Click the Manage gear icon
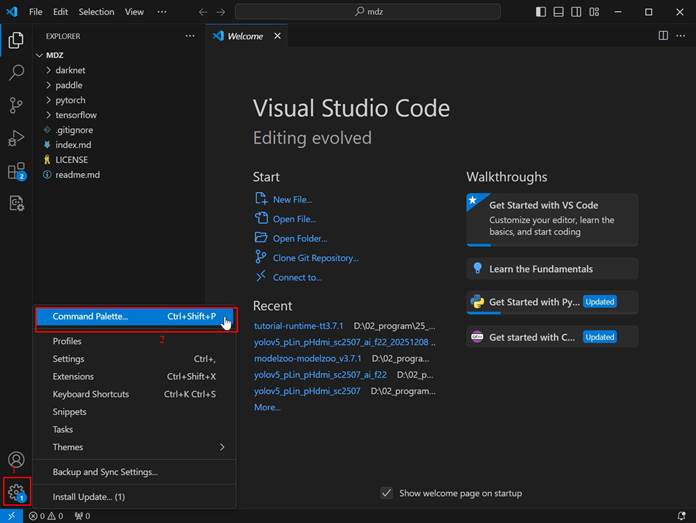This screenshot has width=696, height=523. (17, 492)
